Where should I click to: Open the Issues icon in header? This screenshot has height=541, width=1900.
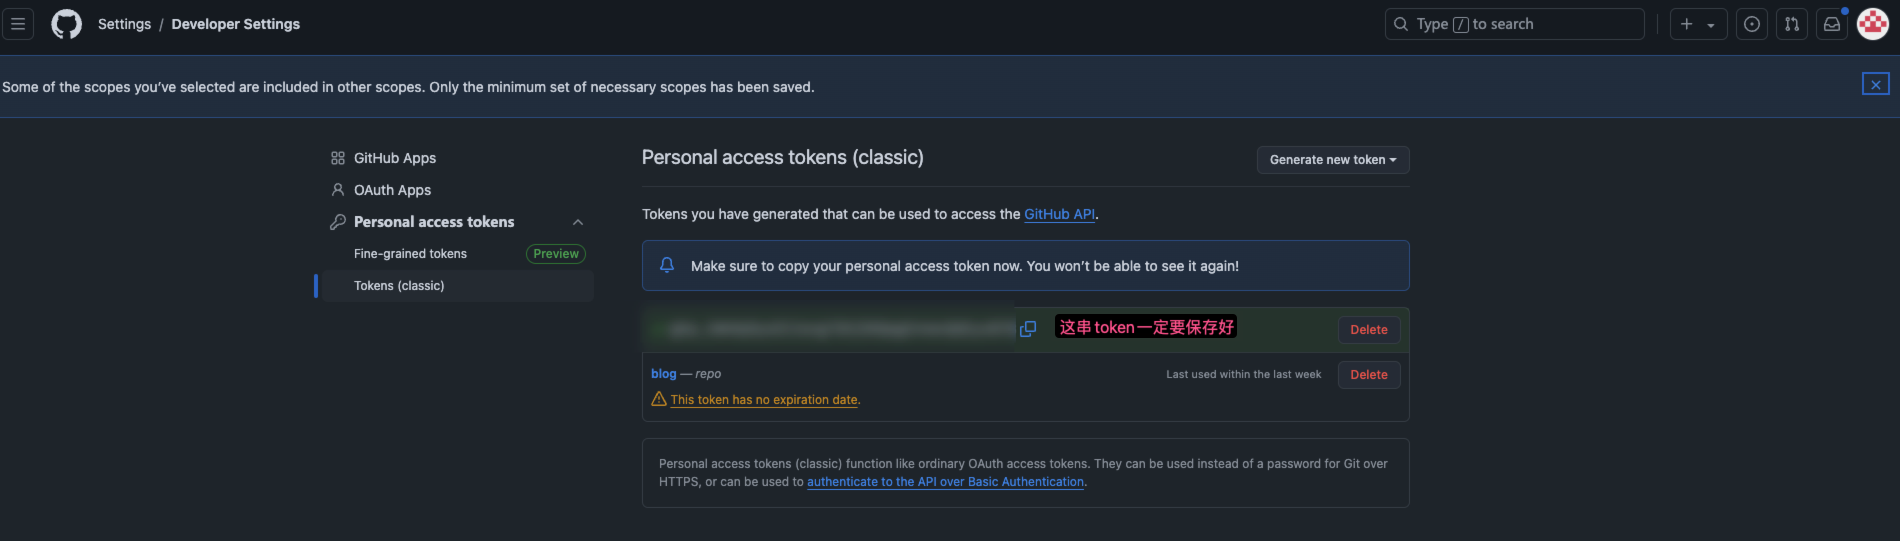[1752, 24]
